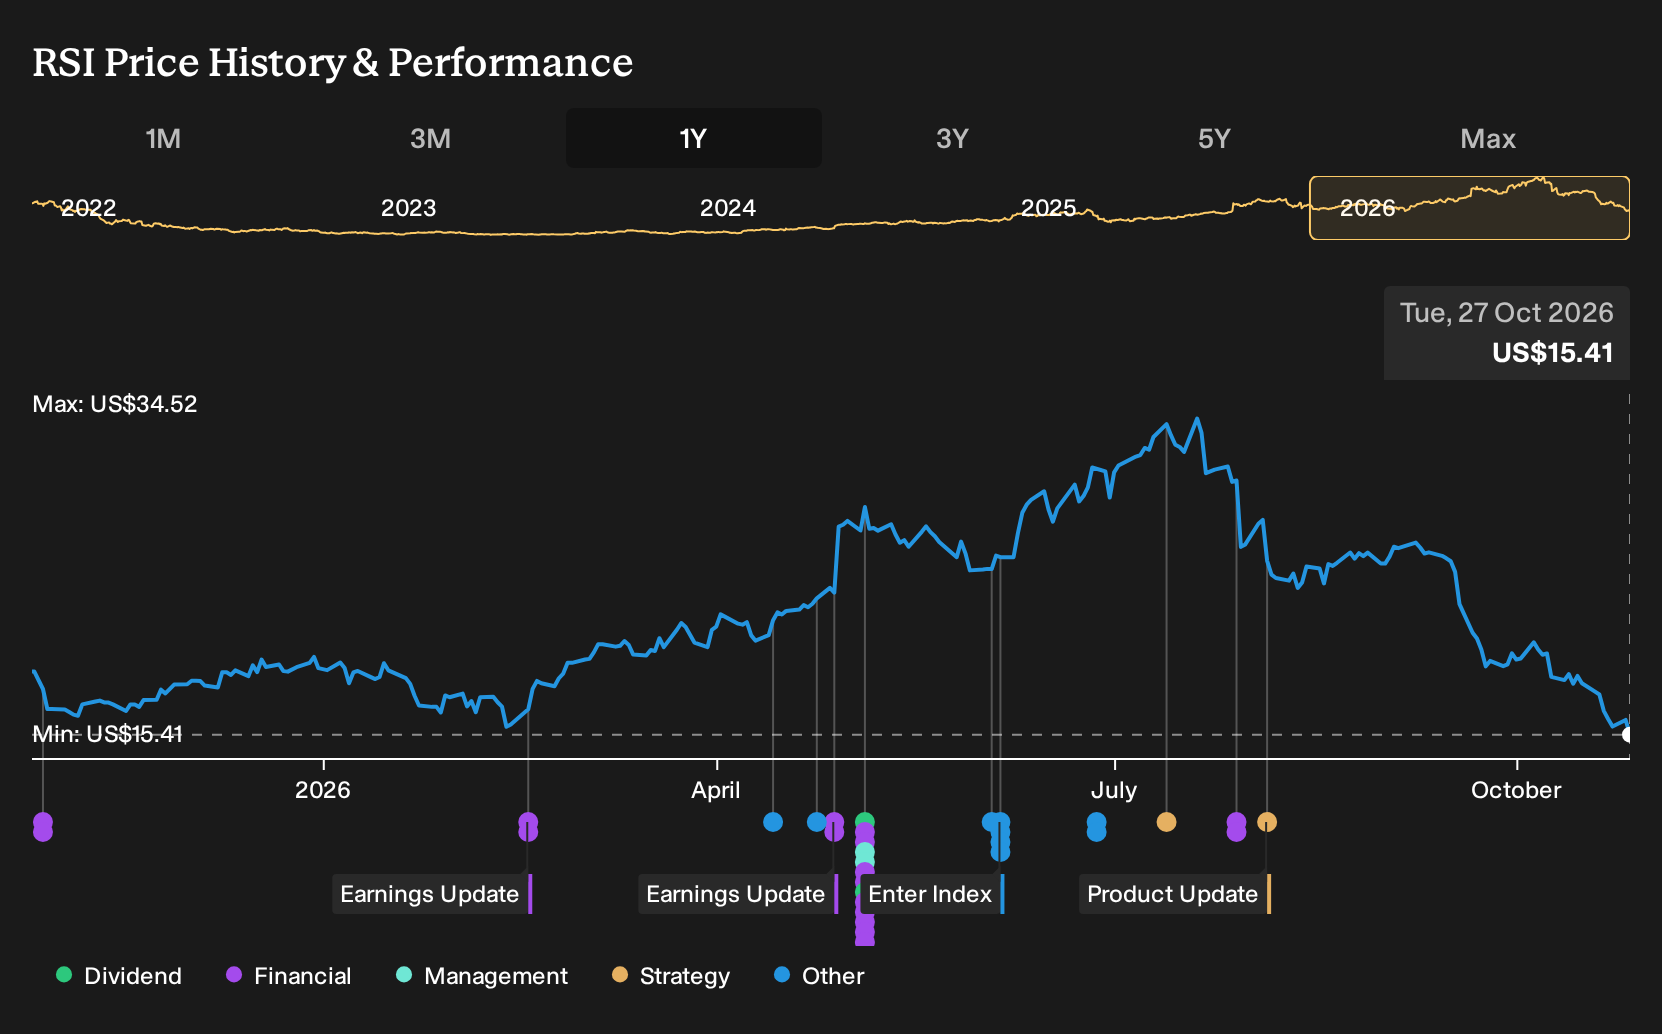Hide Management events via the legend

(482, 976)
